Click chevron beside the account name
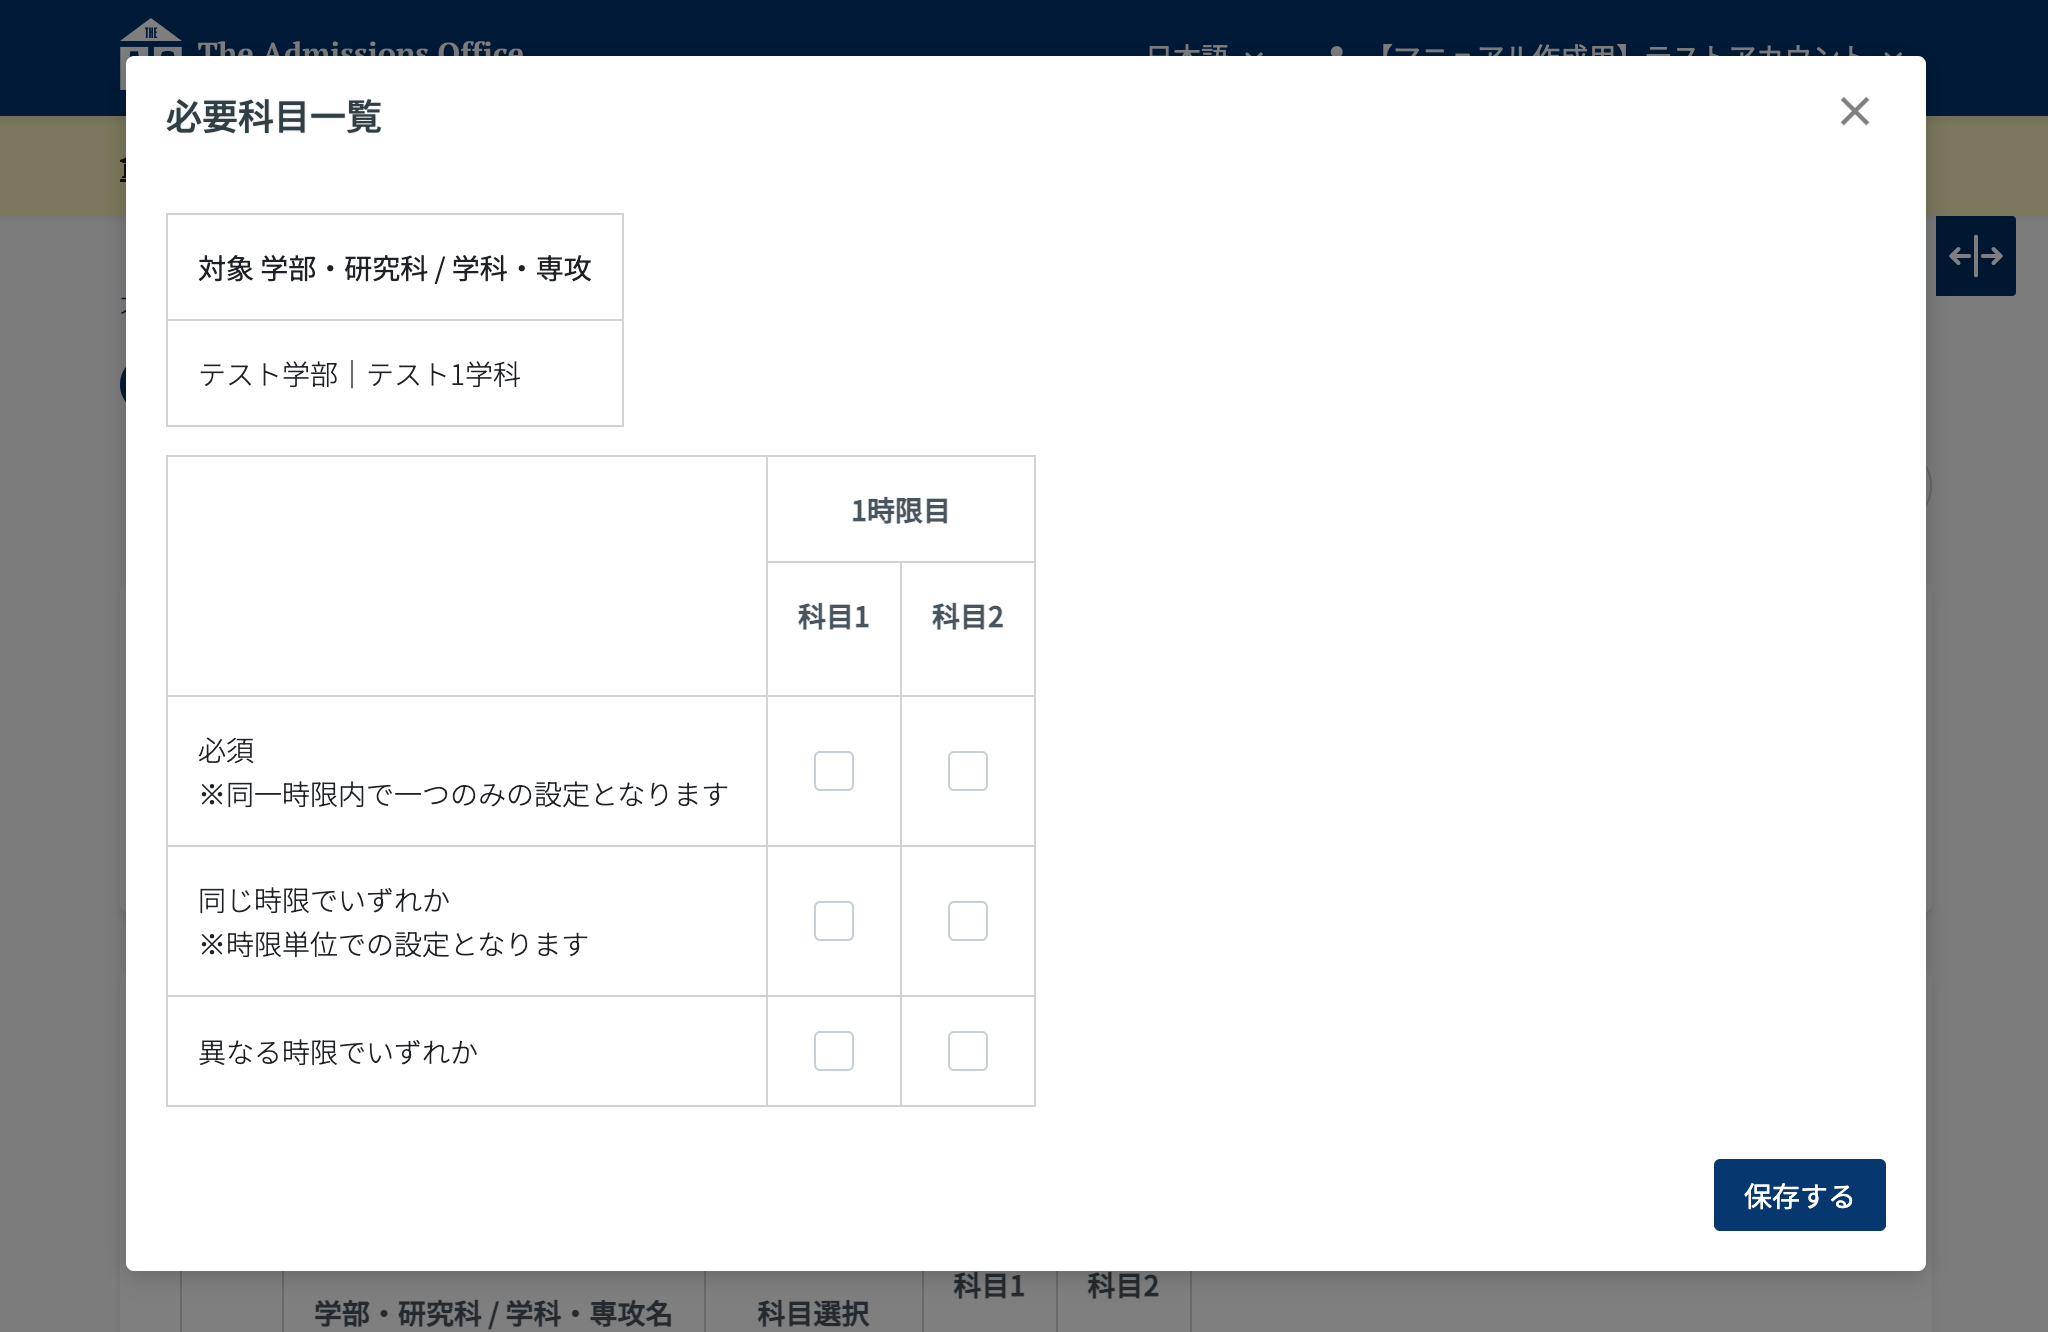2048x1332 pixels. 1893,52
